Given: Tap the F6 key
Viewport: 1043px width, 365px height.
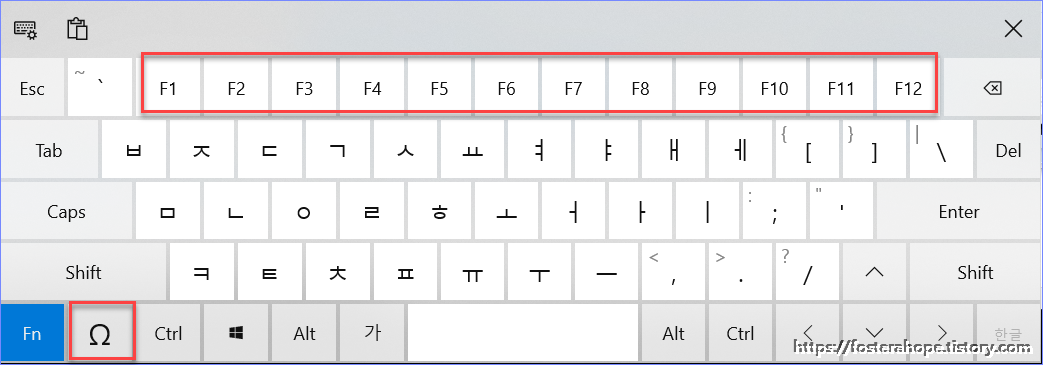Looking at the screenshot, I should (506, 88).
